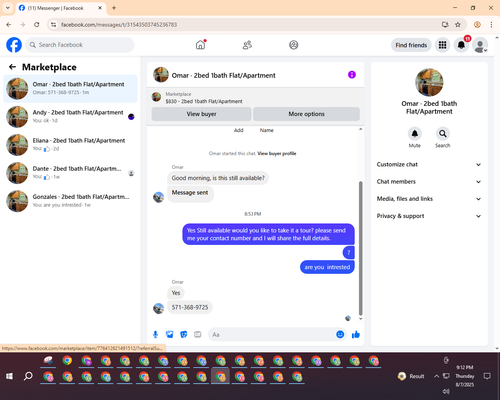Open the Eliana apartment conversation

(70, 145)
